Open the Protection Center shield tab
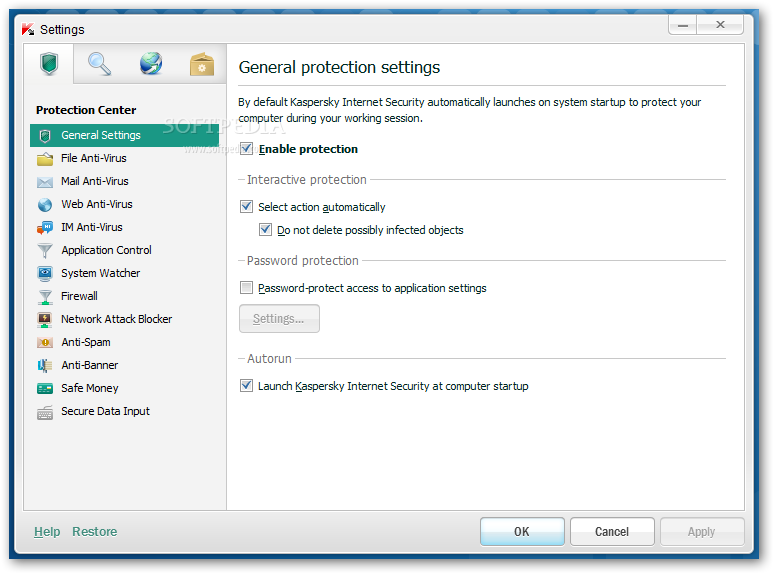The height and width of the screenshot is (574, 774). click(49, 64)
